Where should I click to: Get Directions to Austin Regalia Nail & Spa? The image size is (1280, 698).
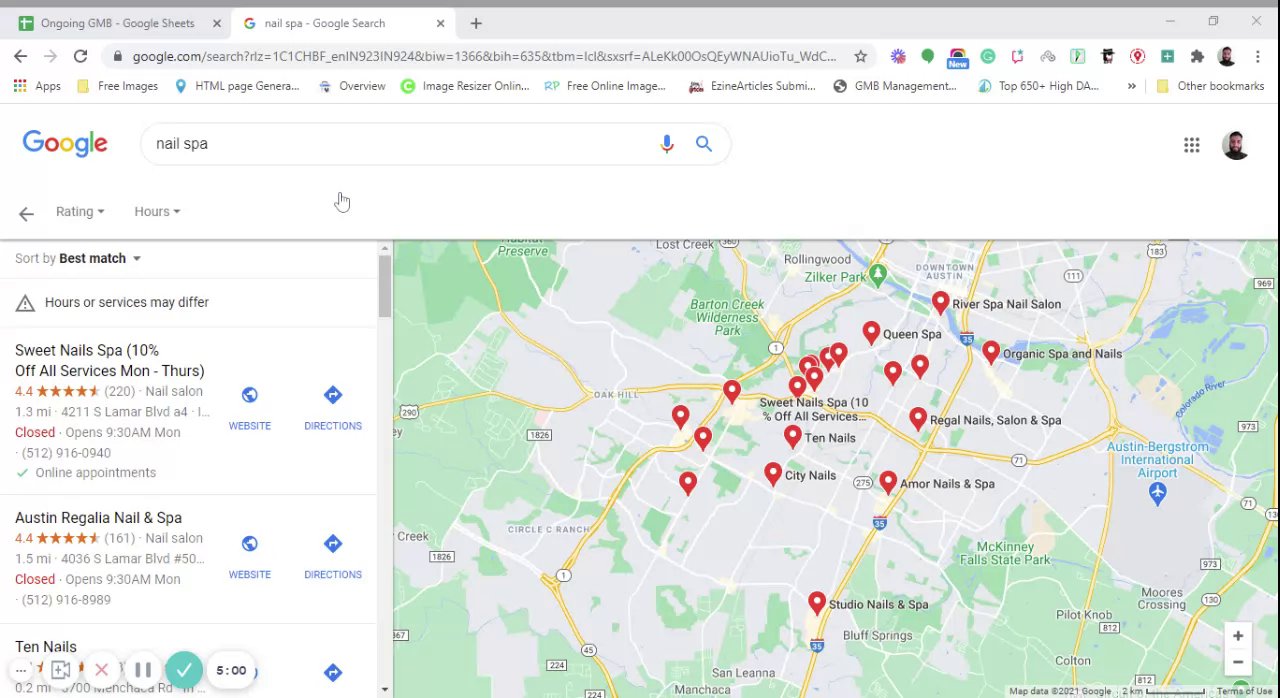click(x=333, y=557)
